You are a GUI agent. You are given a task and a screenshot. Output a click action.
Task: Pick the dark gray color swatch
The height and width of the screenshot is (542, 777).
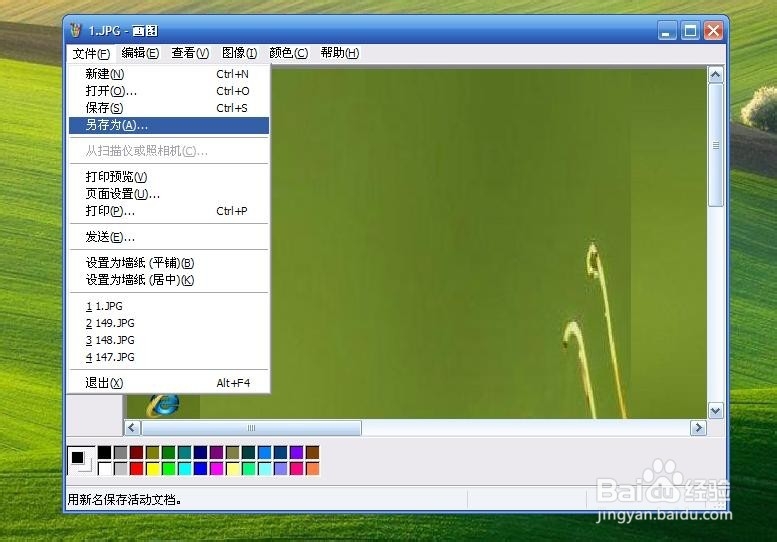[x=120, y=452]
